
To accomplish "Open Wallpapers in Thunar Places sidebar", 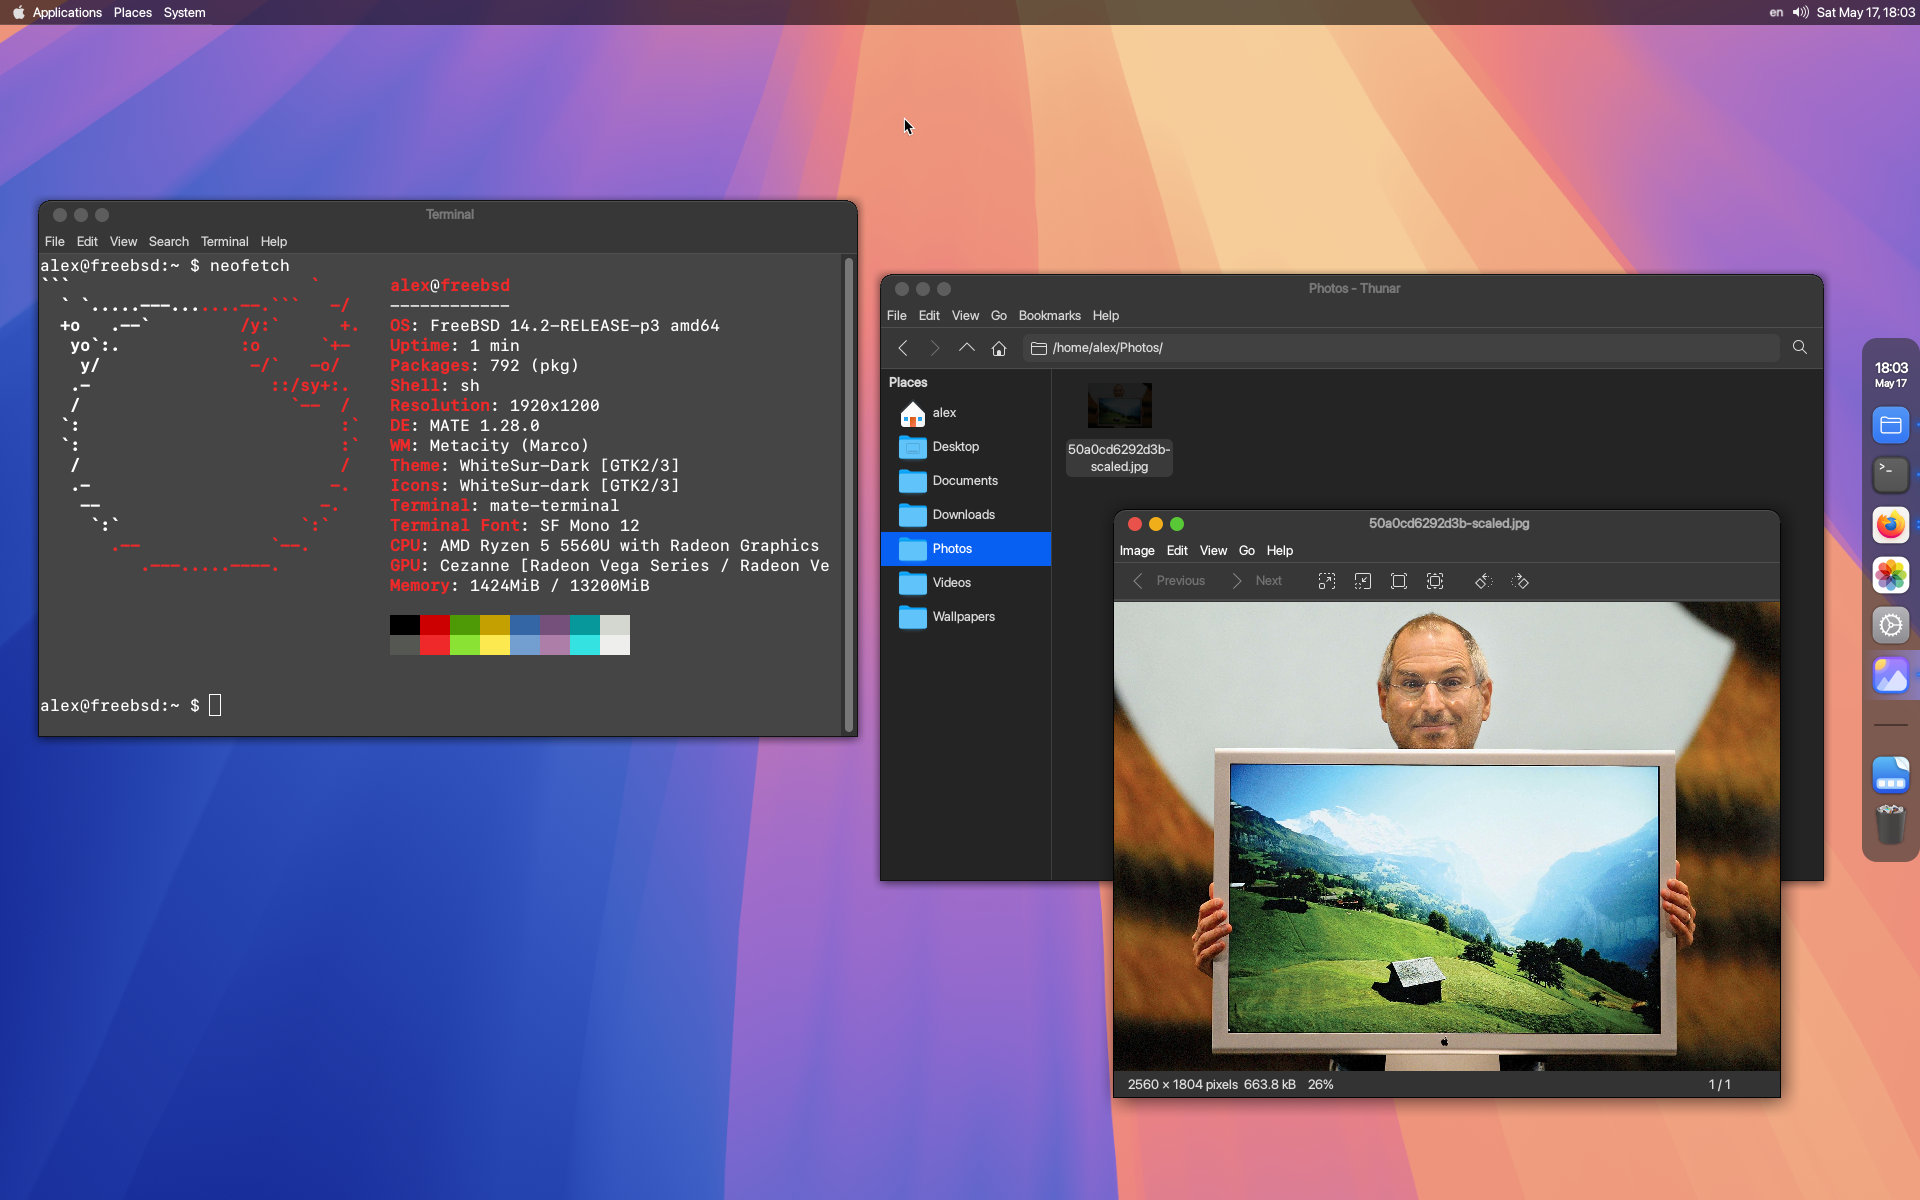I will pos(966,617).
